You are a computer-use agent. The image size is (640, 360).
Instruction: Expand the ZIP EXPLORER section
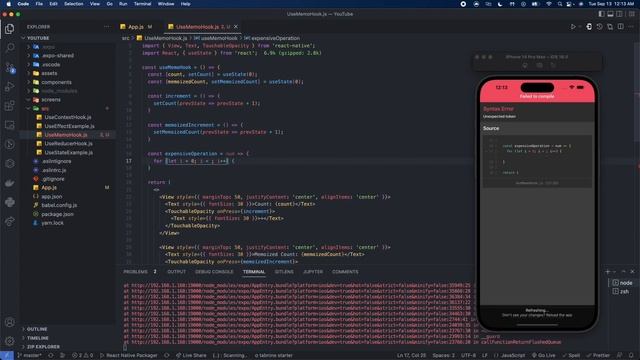tap(68, 347)
